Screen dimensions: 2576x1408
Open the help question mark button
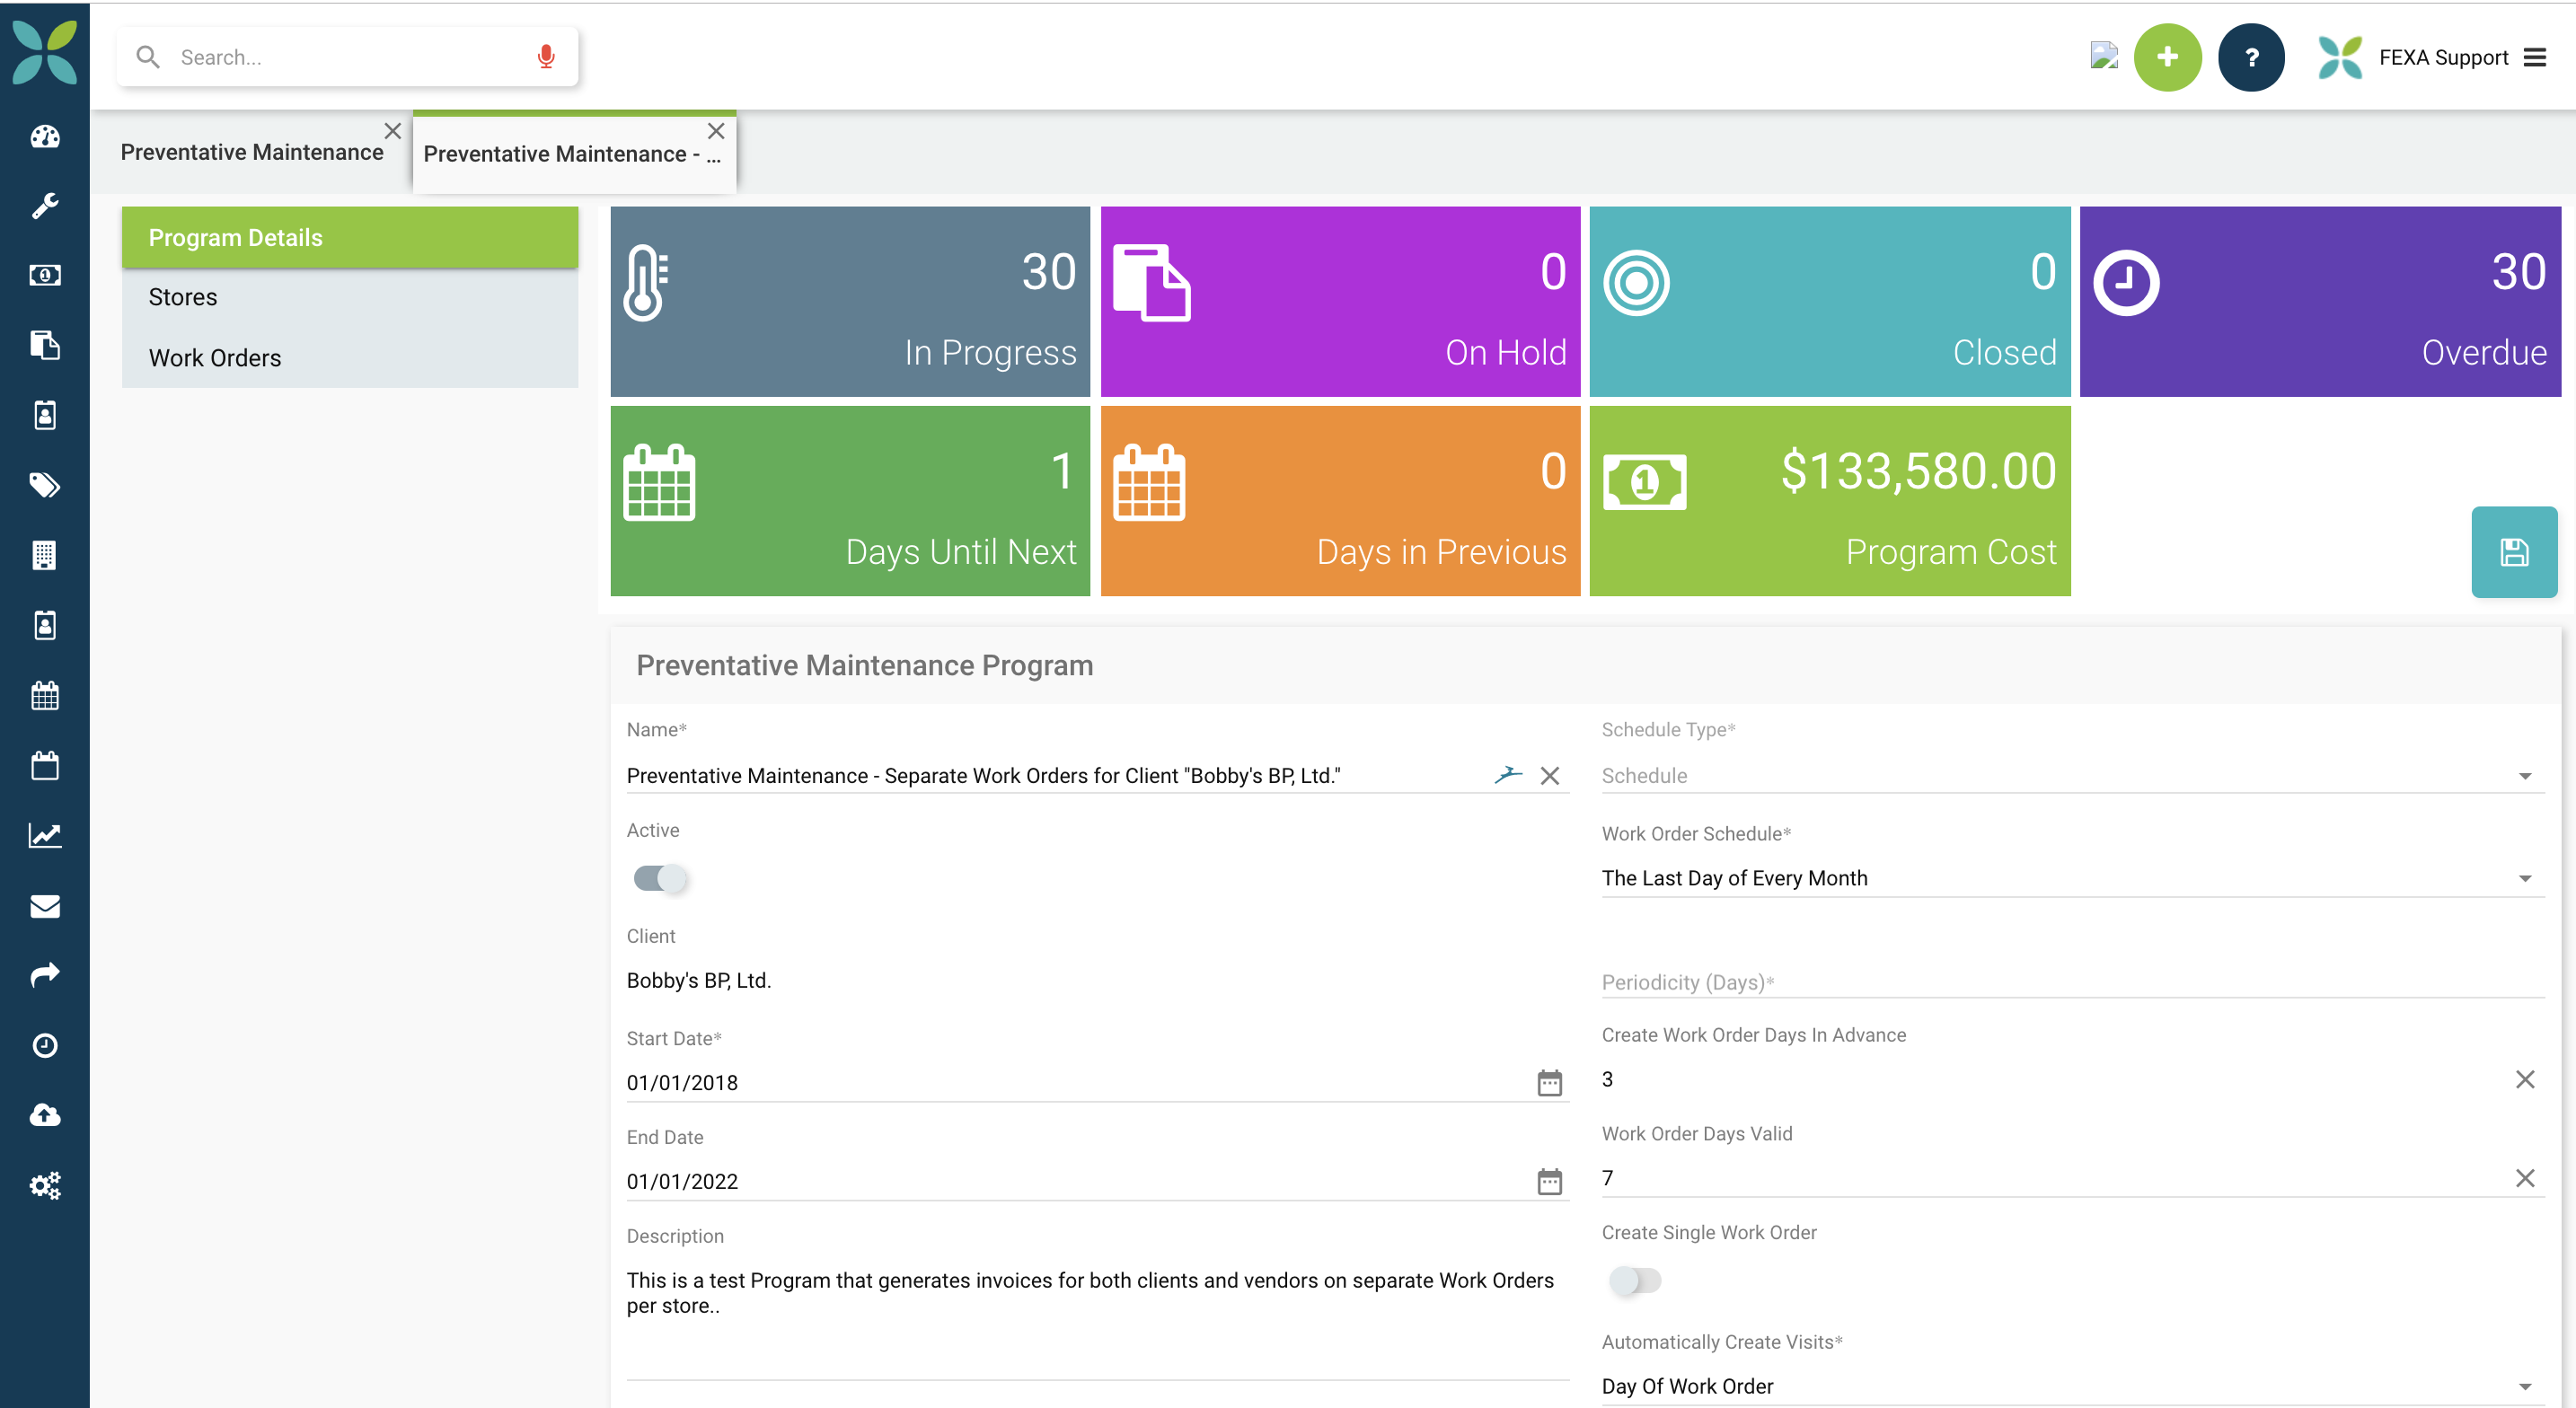point(2251,57)
